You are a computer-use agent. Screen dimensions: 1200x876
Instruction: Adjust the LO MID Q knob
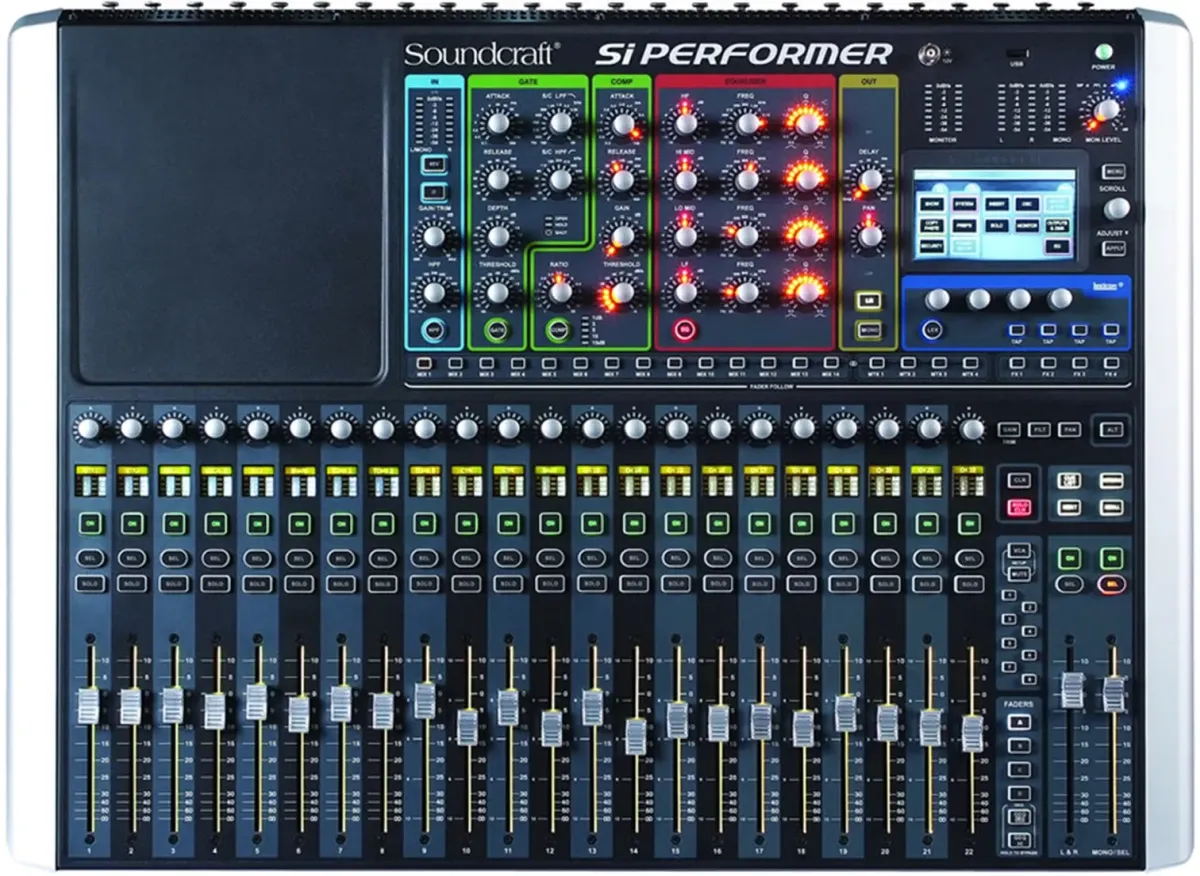pos(806,236)
